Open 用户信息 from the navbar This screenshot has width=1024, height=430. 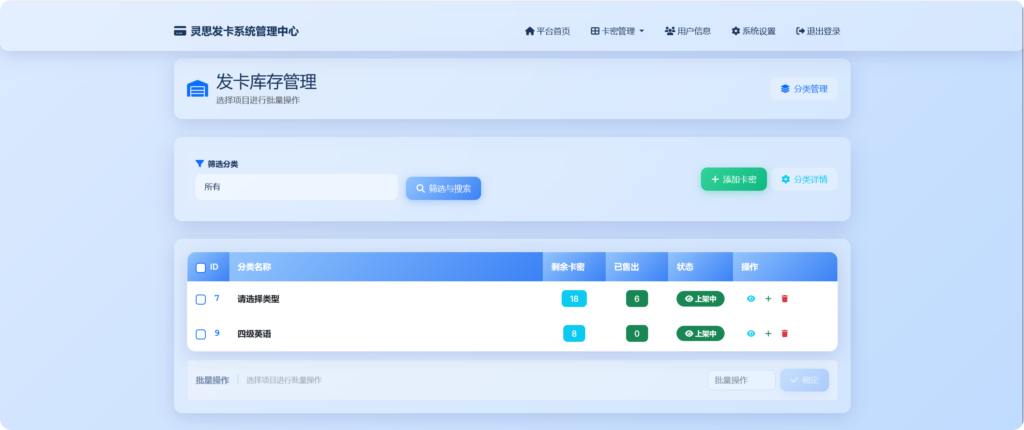click(x=688, y=31)
